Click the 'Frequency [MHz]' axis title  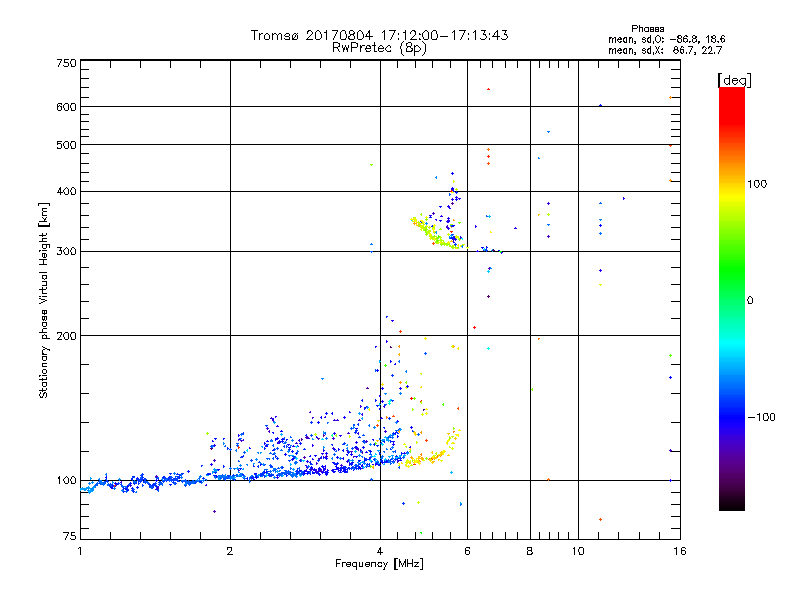click(x=379, y=564)
